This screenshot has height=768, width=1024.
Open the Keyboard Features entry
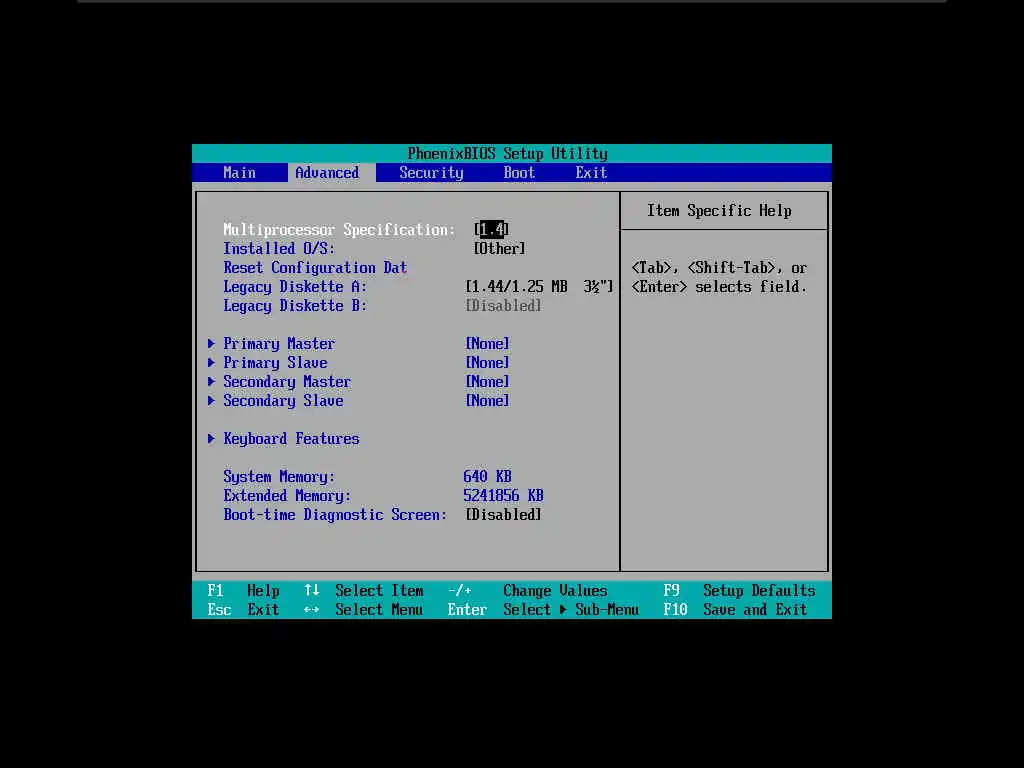coord(291,439)
